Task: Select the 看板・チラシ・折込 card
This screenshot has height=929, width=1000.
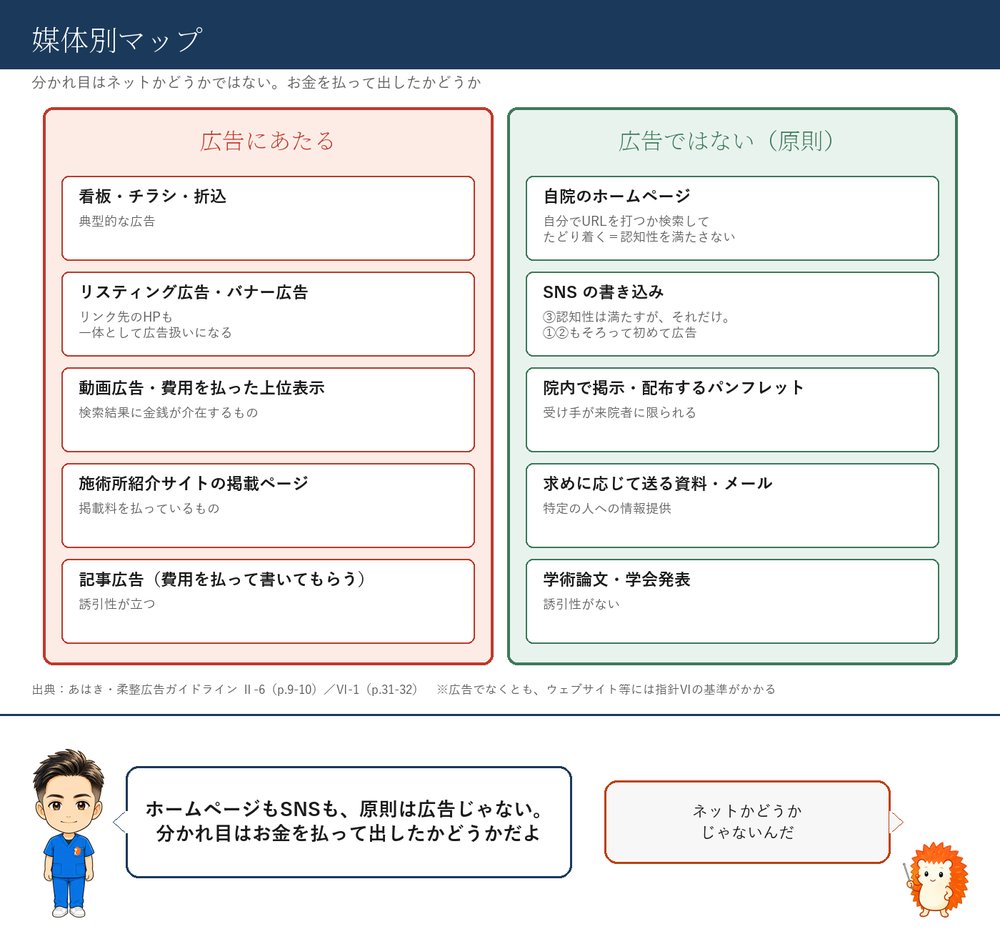Action: (x=268, y=218)
